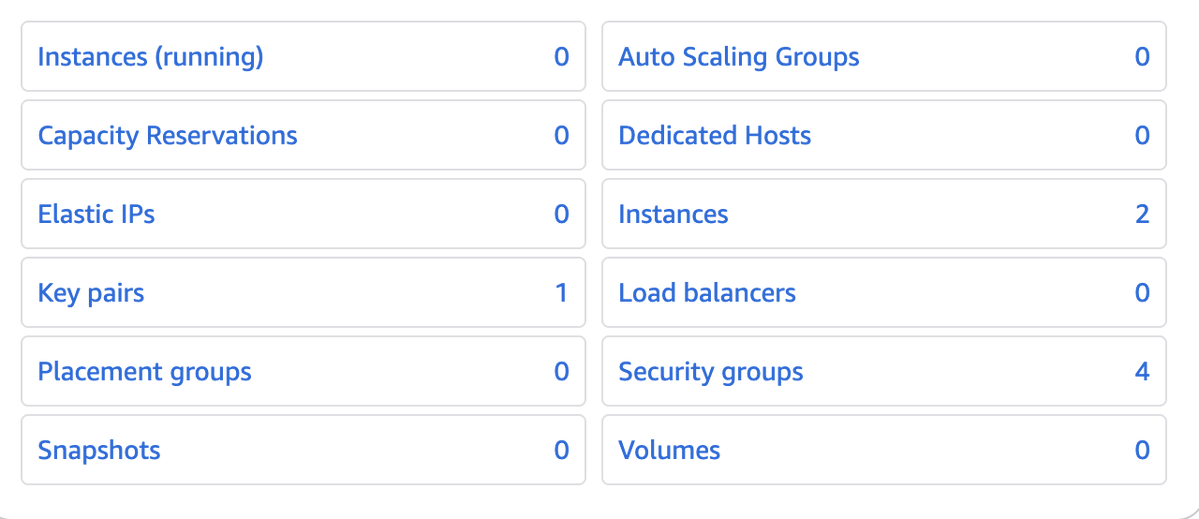This screenshot has height=519, width=1199.
Task: Click the count 0 beside Capacity Reservations
Action: click(561, 136)
